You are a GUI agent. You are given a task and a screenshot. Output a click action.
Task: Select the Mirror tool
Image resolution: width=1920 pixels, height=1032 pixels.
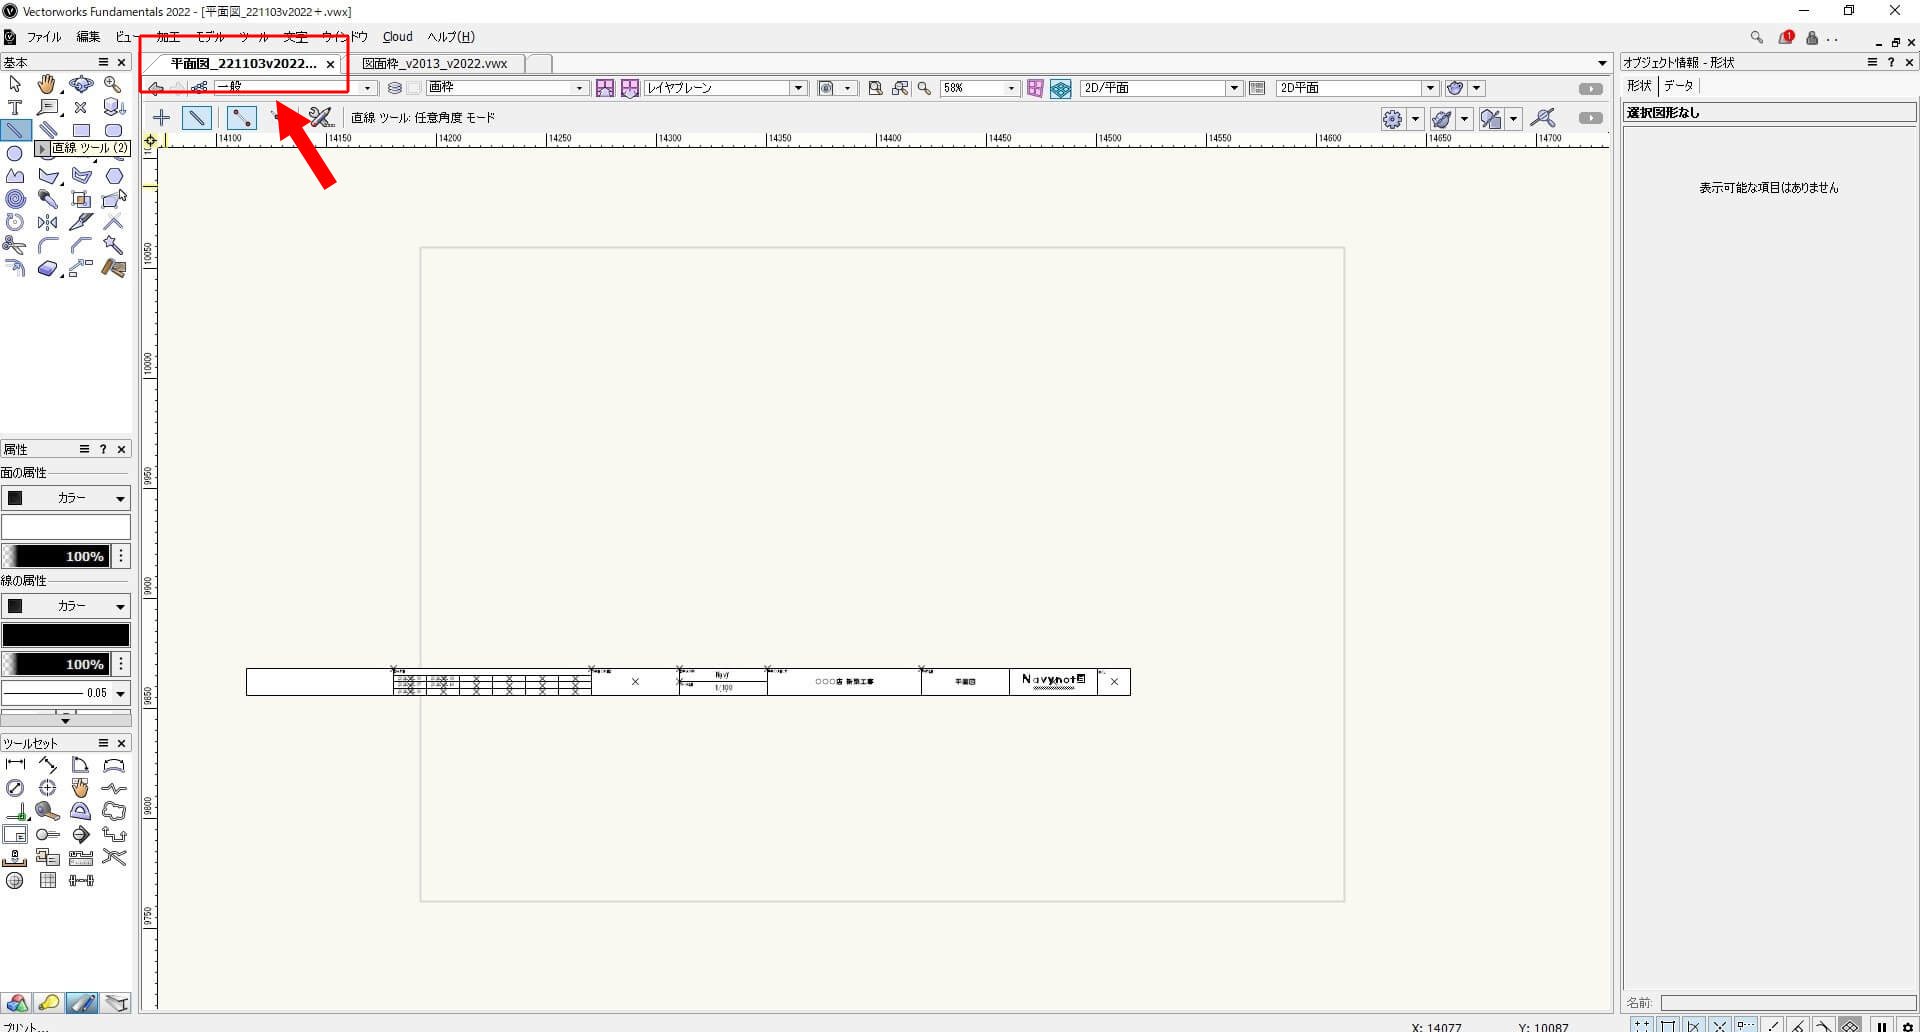pos(47,222)
